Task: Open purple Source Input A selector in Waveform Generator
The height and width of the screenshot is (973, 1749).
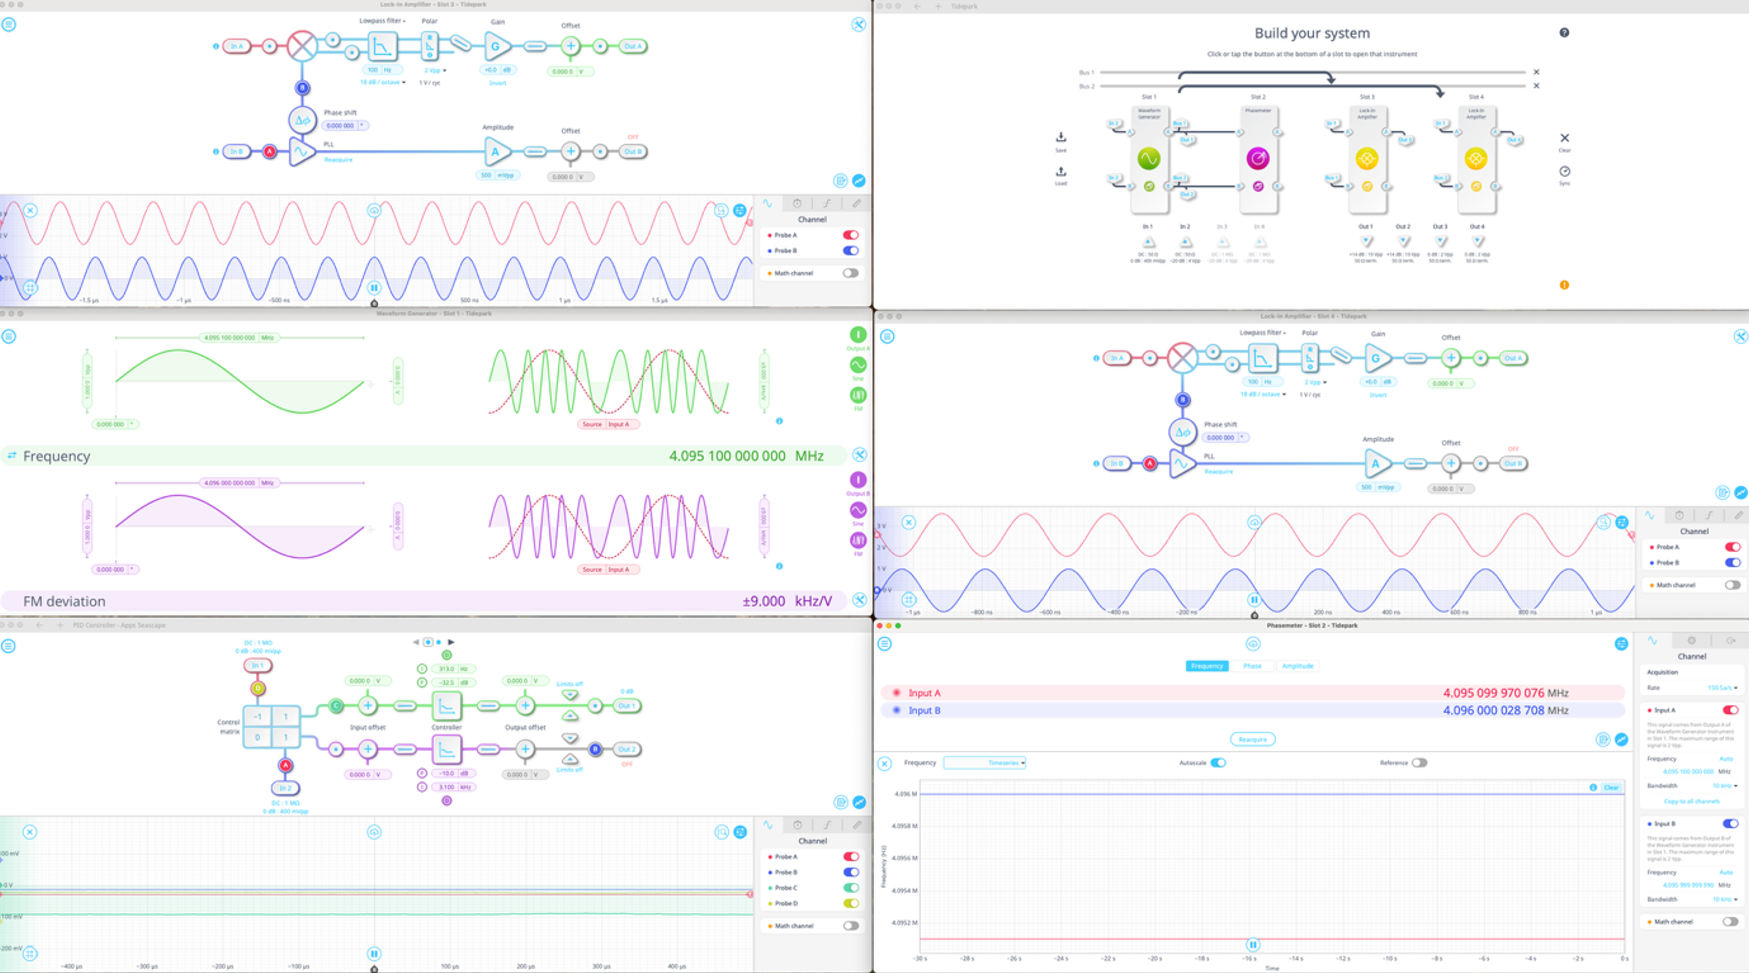Action: click(x=608, y=569)
